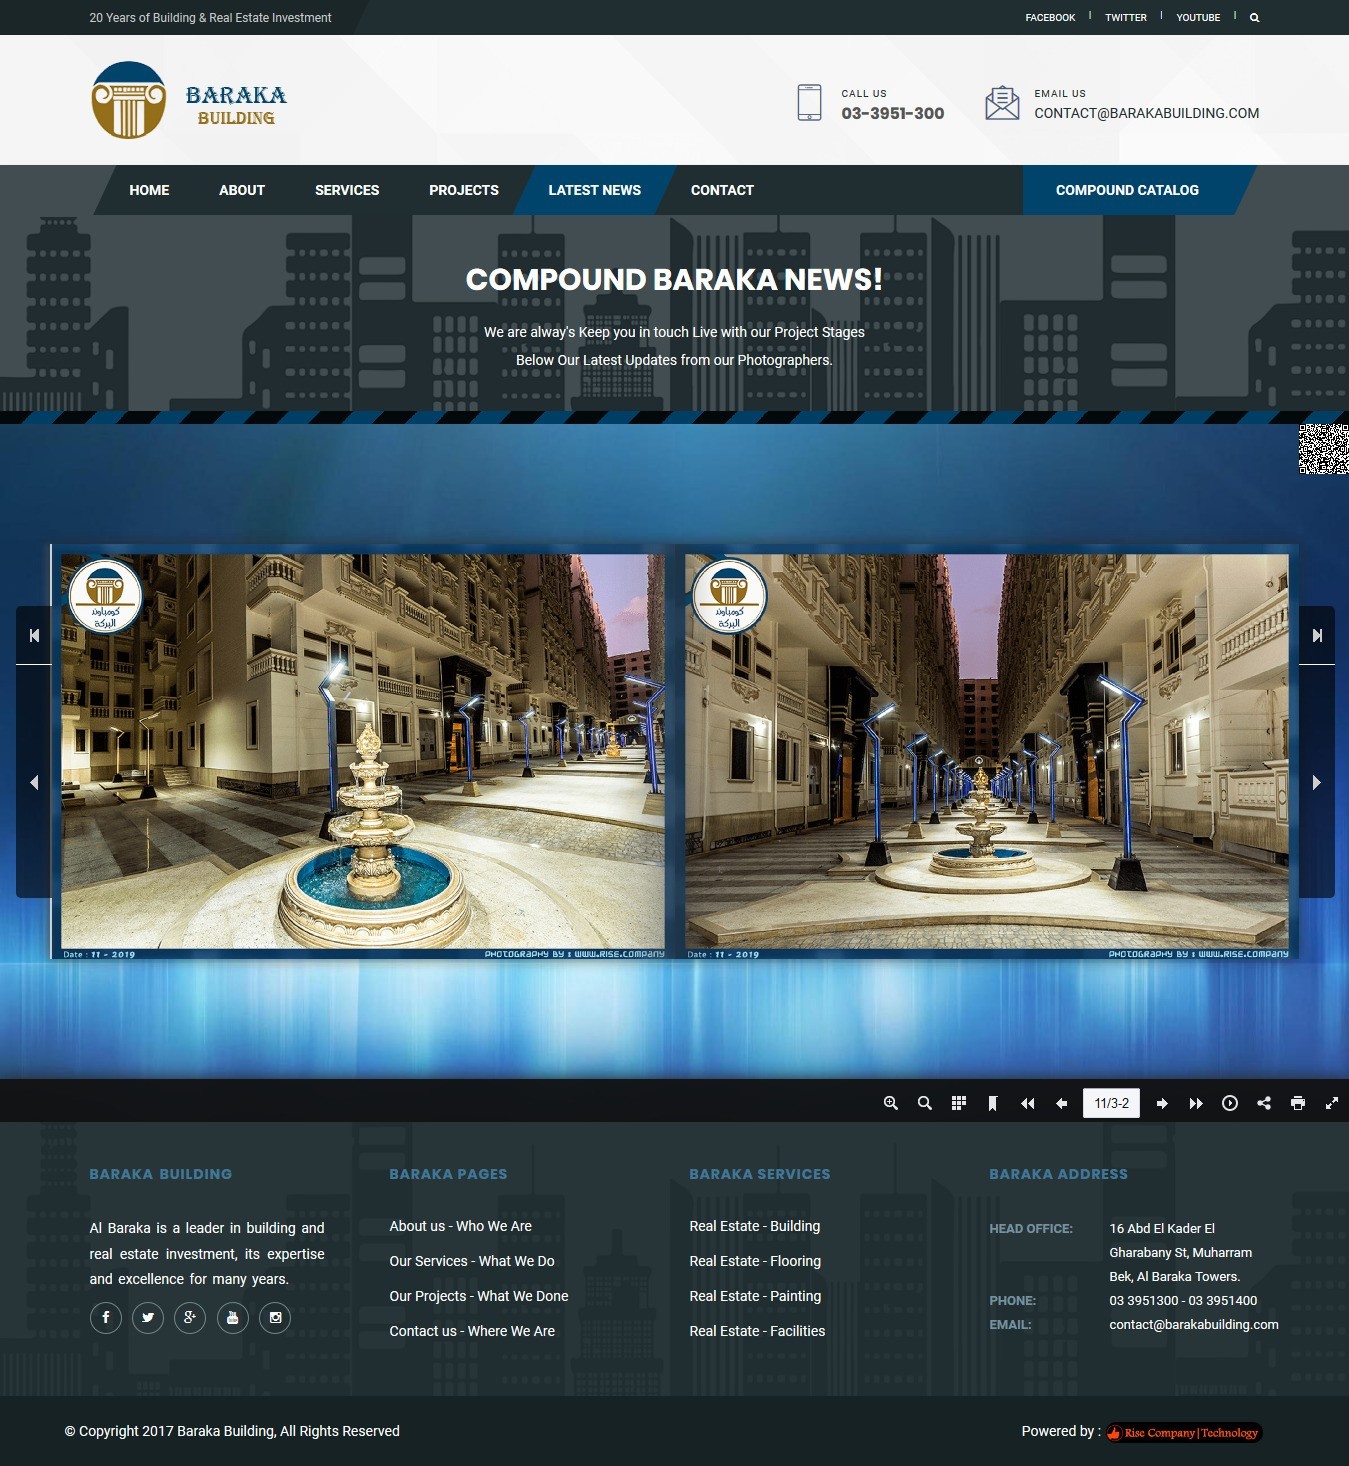The width and height of the screenshot is (1349, 1466).
Task: Open the About menu item
Action: point(242,190)
